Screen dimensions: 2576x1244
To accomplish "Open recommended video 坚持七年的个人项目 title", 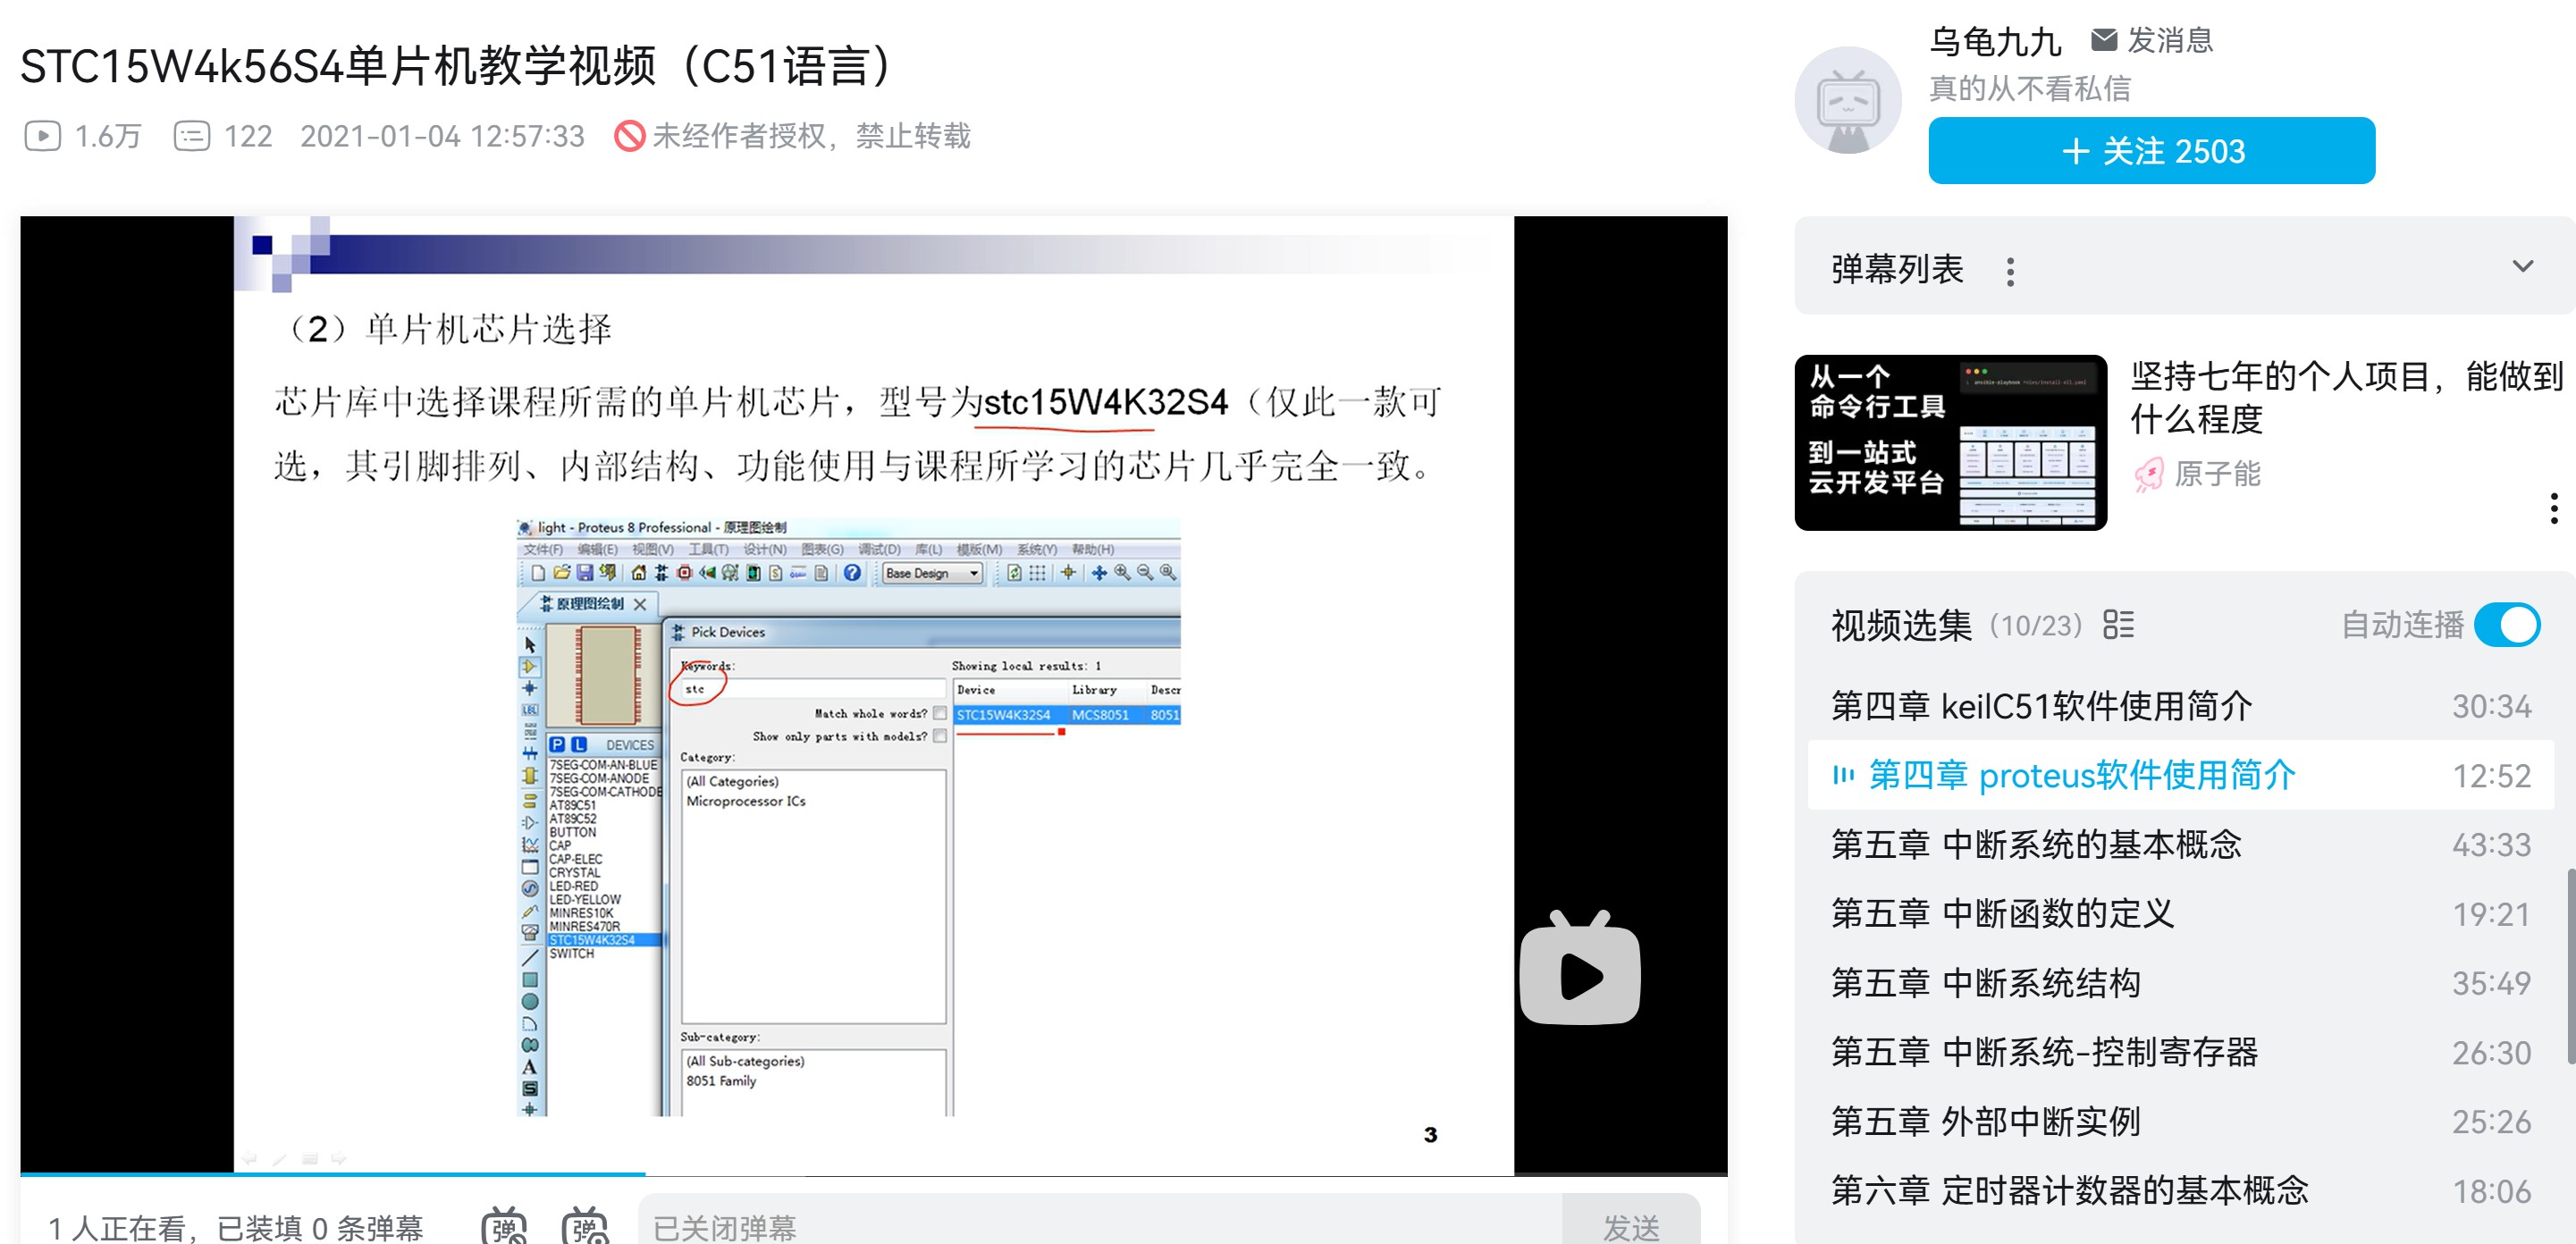I will coord(2346,397).
